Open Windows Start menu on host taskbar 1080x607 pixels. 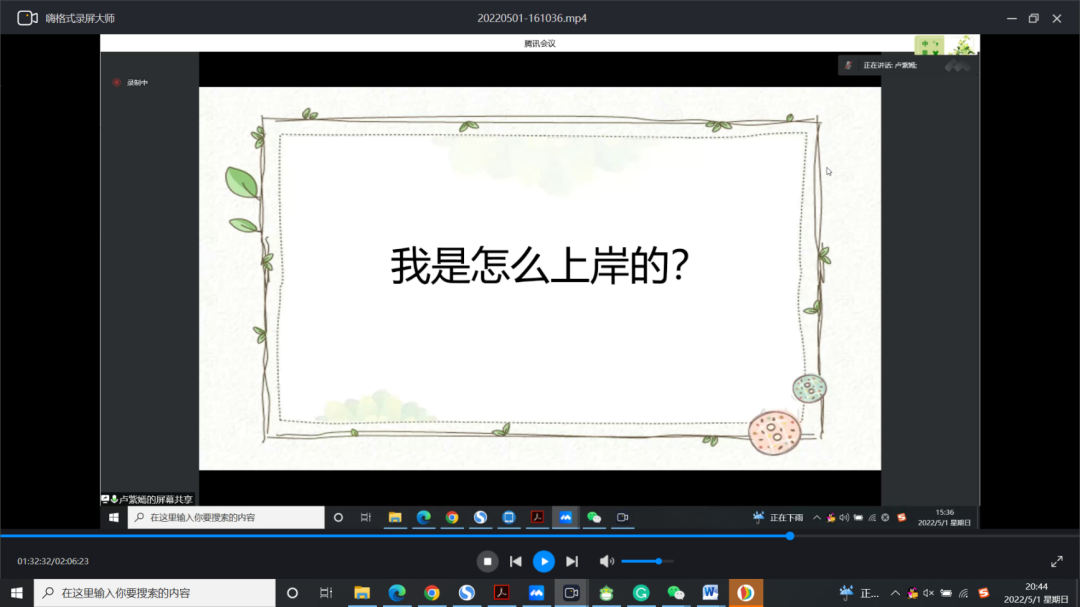tap(17, 593)
